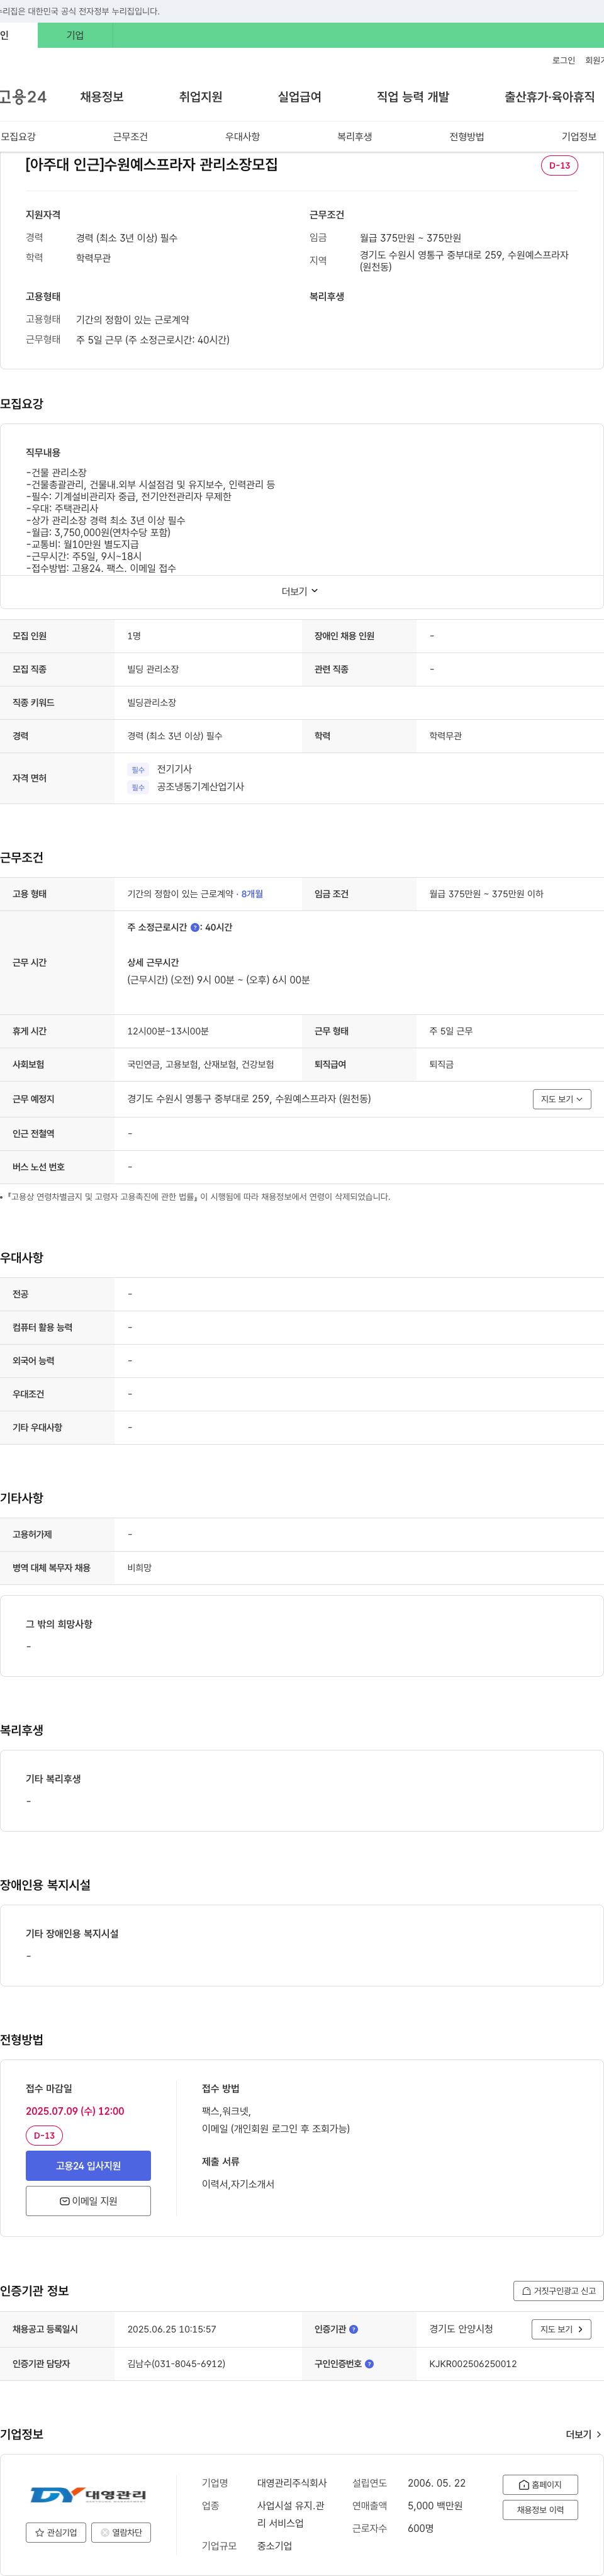The image size is (604, 2576).
Task: Click the 월급 375만원 임금 조건 value
Action: pos(486,894)
